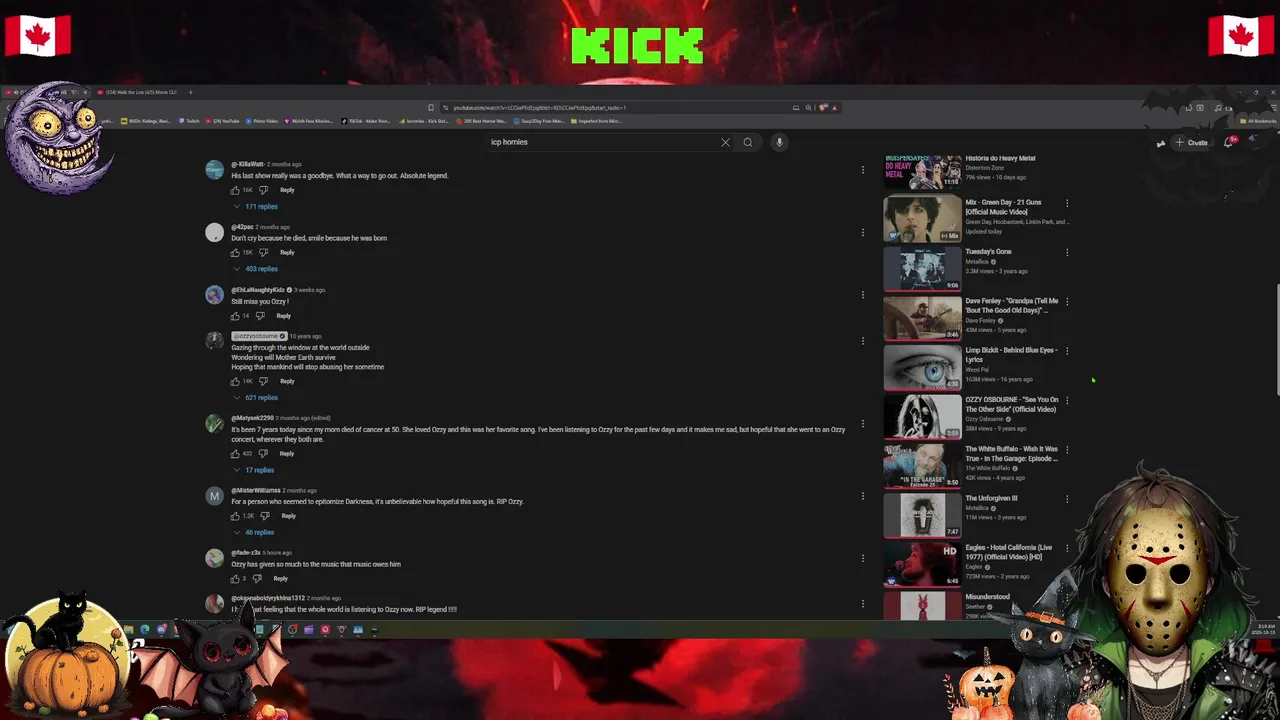This screenshot has width=1280, height=720.
Task: Like the comment by @KillaWatt
Action: [x=236, y=190]
